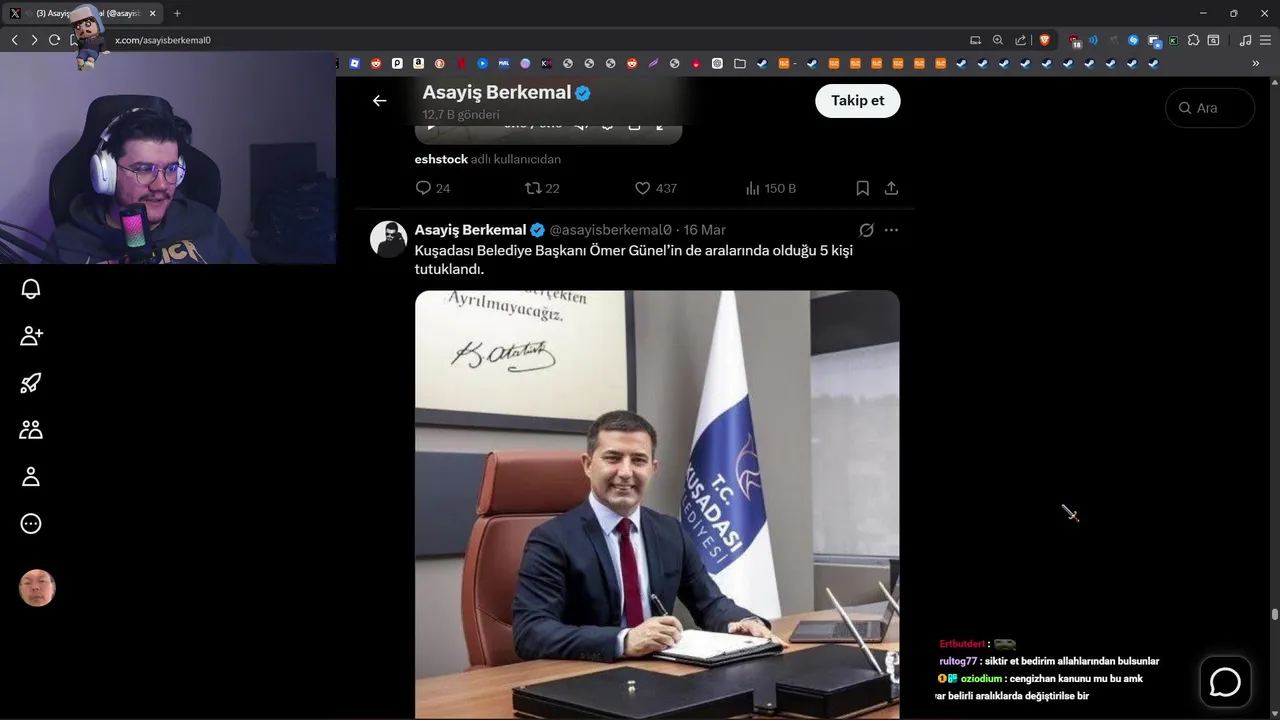
Task: View analytics showing 150 B views
Action: pyautogui.click(x=770, y=188)
